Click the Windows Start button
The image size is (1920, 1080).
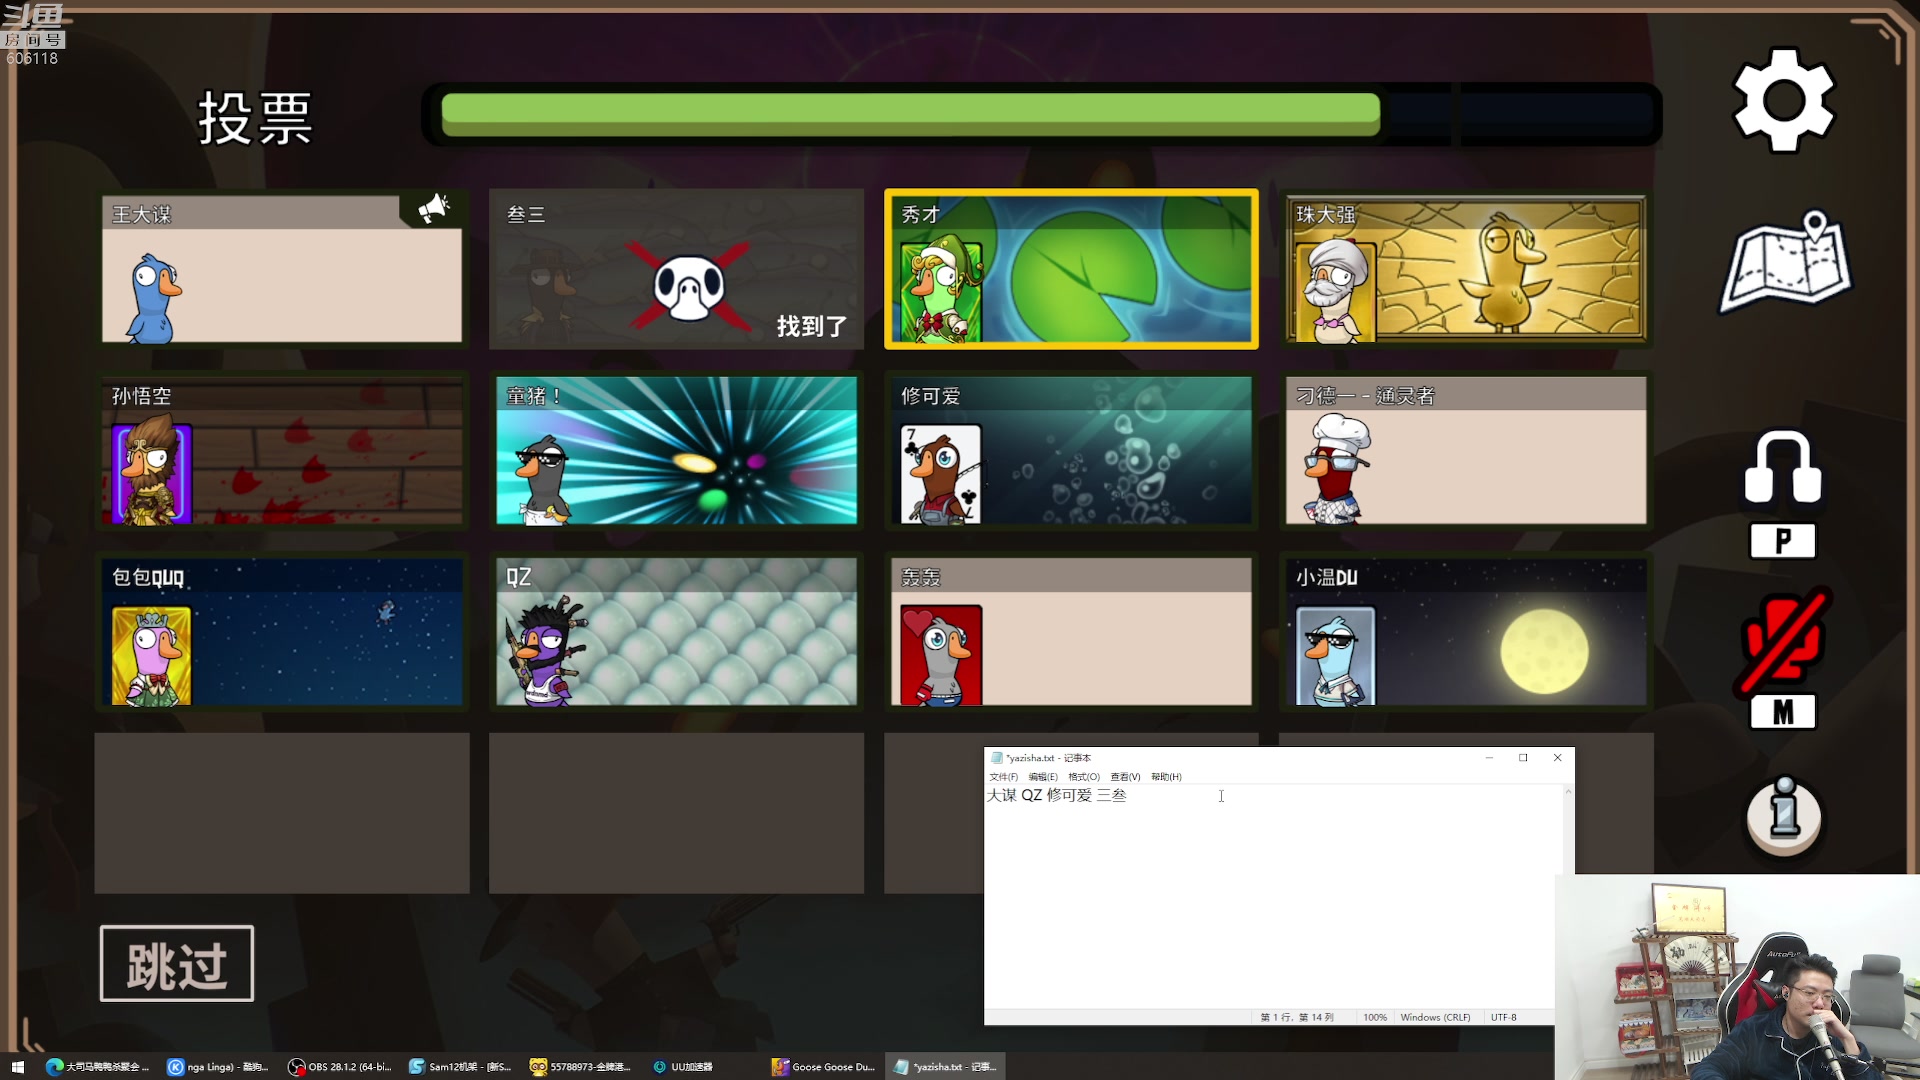coord(17,1067)
